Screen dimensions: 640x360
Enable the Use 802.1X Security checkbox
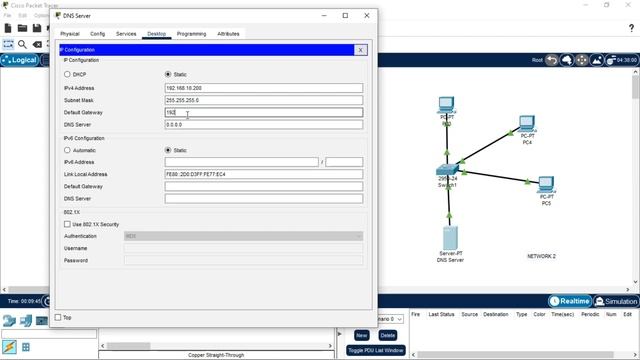[x=67, y=224]
